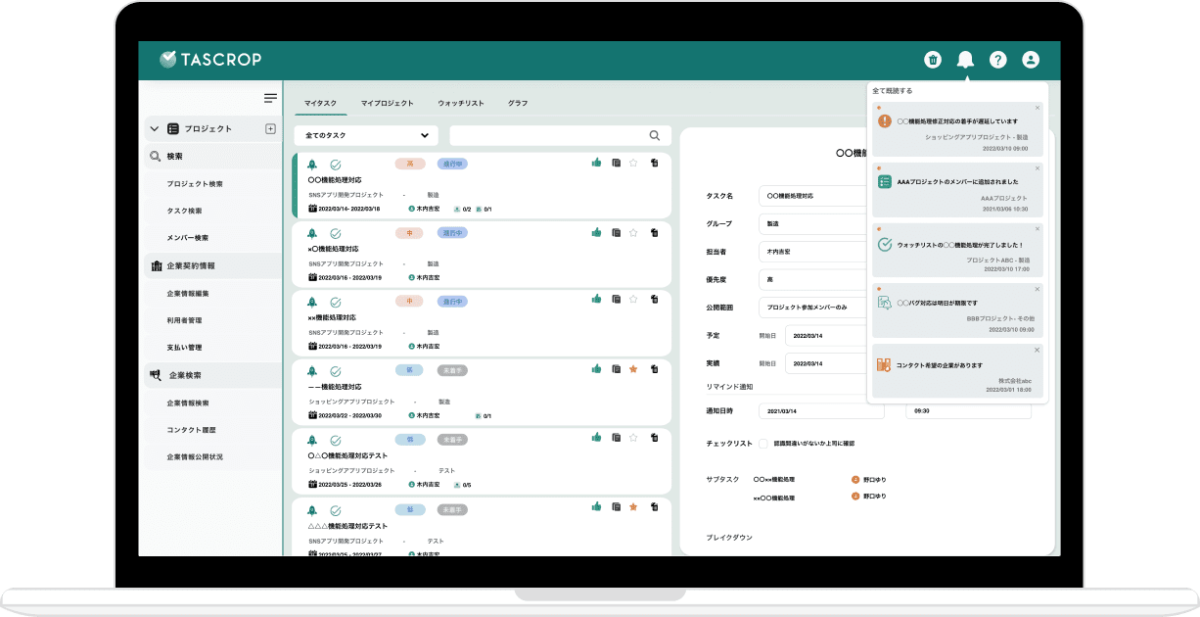Check the checklist item checkbox

click(x=764, y=443)
